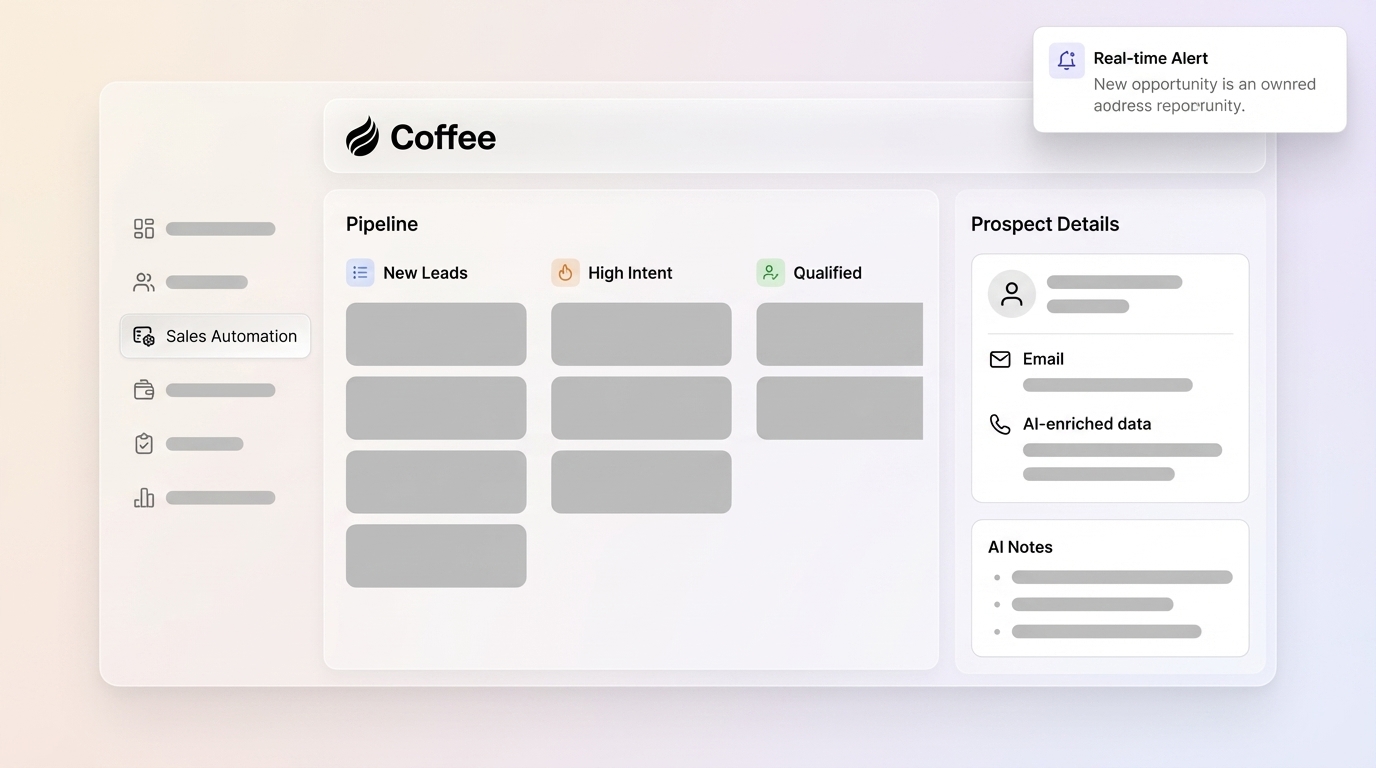This screenshot has width=1376, height=768.
Task: Click the last card in New Leads
Action: (436, 556)
